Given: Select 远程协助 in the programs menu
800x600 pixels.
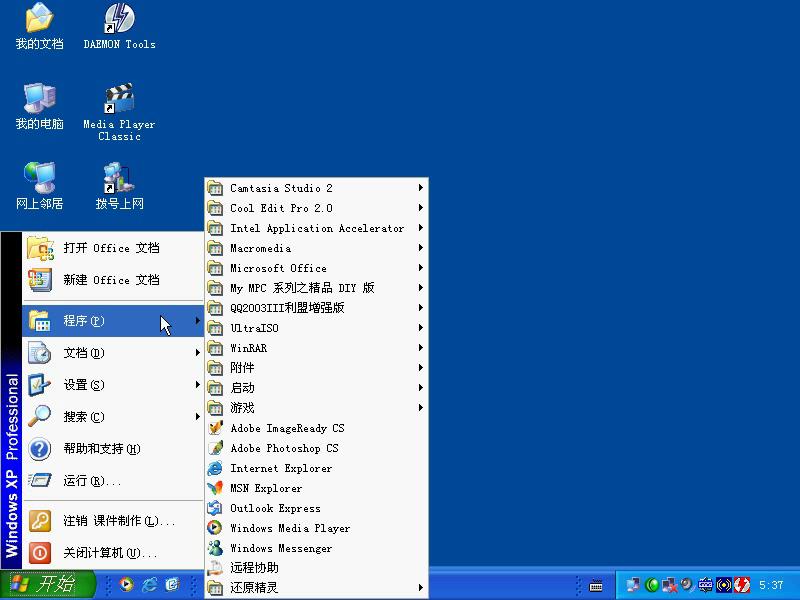Looking at the screenshot, I should tap(316, 568).
